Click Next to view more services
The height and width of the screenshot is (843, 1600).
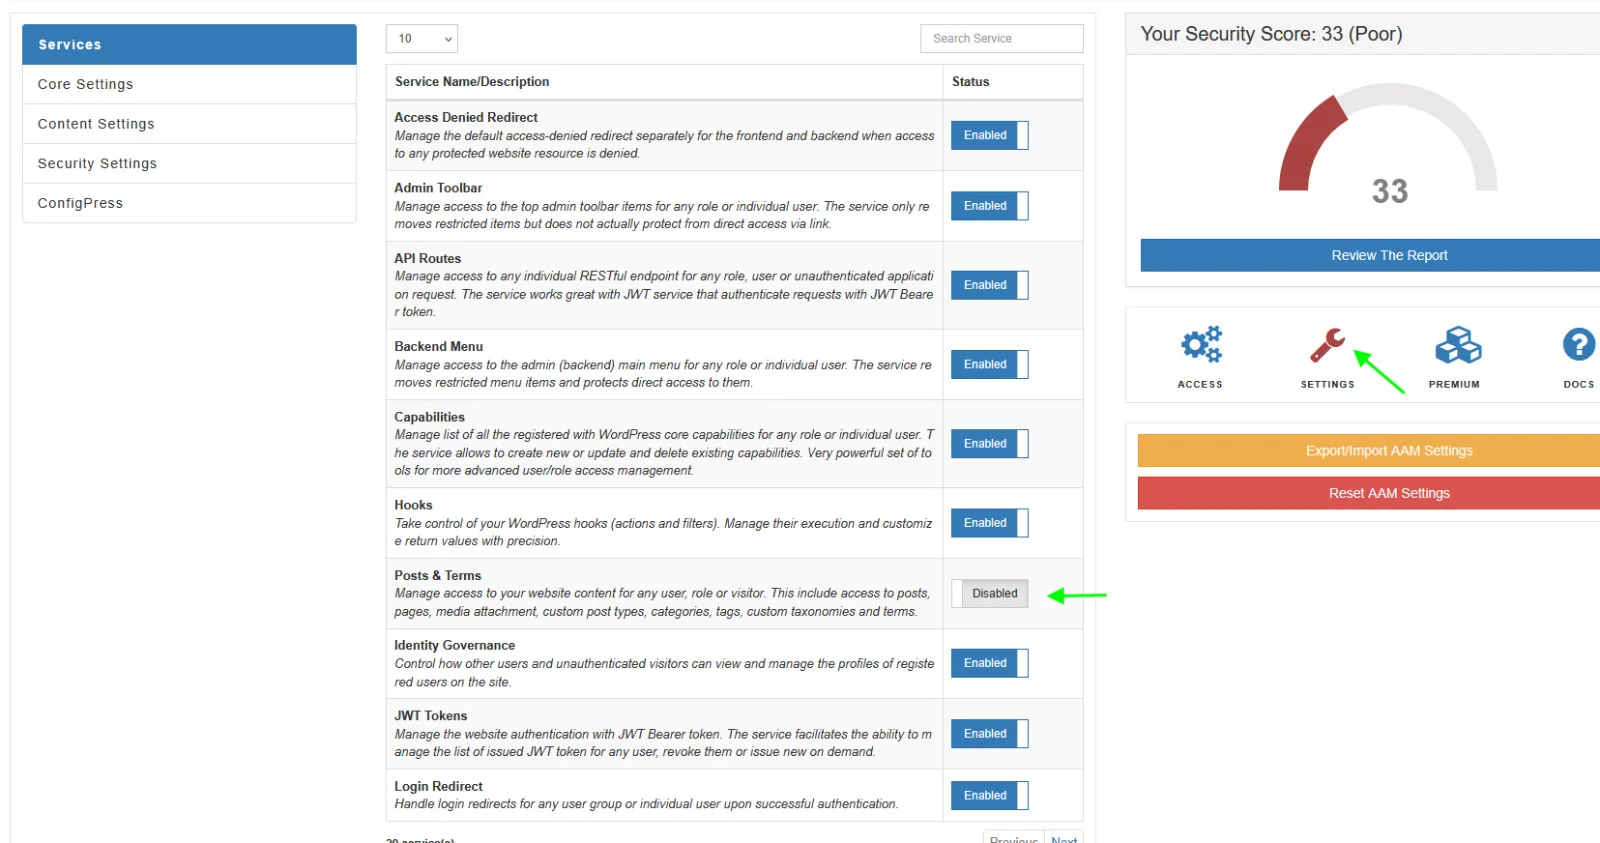click(1063, 839)
